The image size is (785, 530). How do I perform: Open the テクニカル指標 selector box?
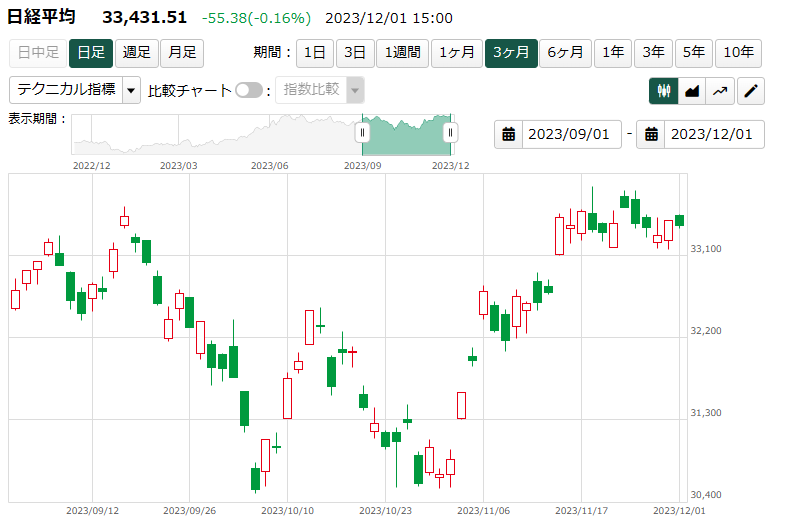[66, 90]
